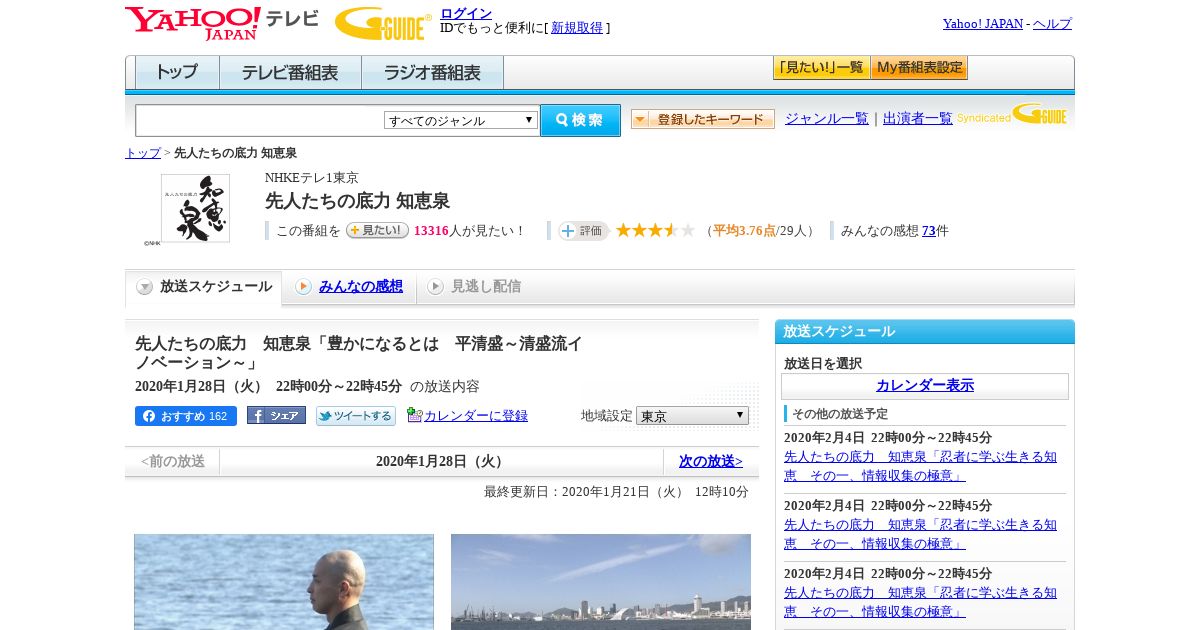This screenshot has width=1200, height=630.
Task: Switch to the ラジオ番組表 tab
Action: click(432, 73)
